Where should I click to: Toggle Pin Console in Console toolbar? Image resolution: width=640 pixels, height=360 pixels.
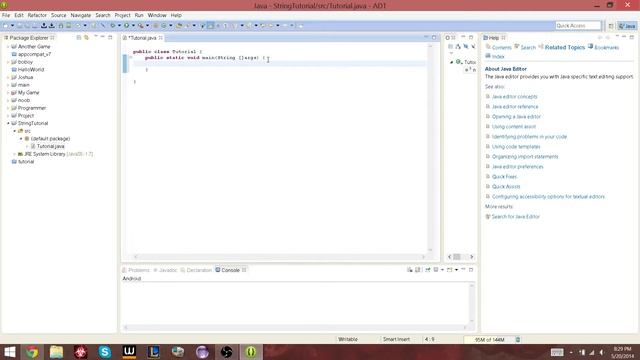tap(428, 270)
